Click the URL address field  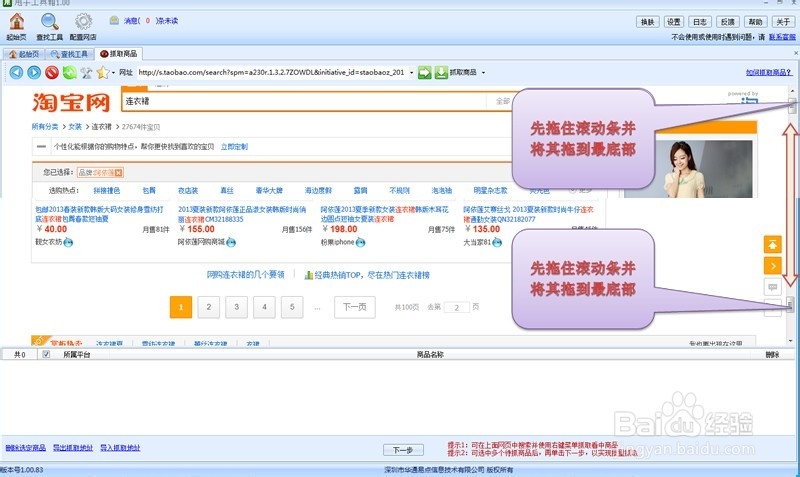click(x=272, y=72)
